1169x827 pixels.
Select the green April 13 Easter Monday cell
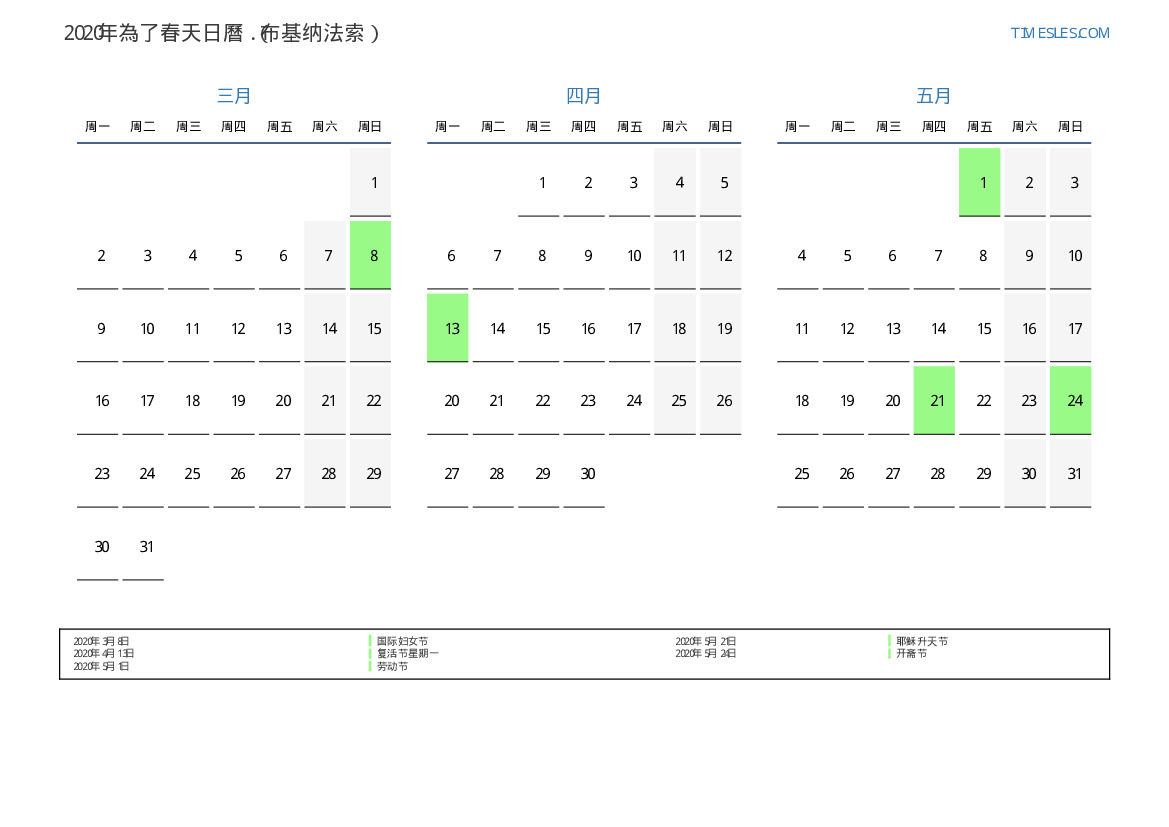pos(448,328)
